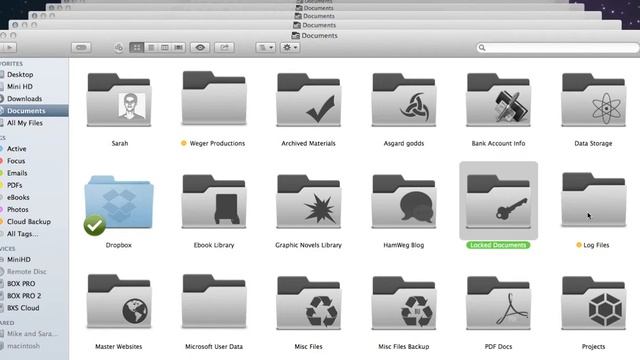The height and width of the screenshot is (360, 640).
Task: Open the Weger Productions folder icon
Action: 214,98
